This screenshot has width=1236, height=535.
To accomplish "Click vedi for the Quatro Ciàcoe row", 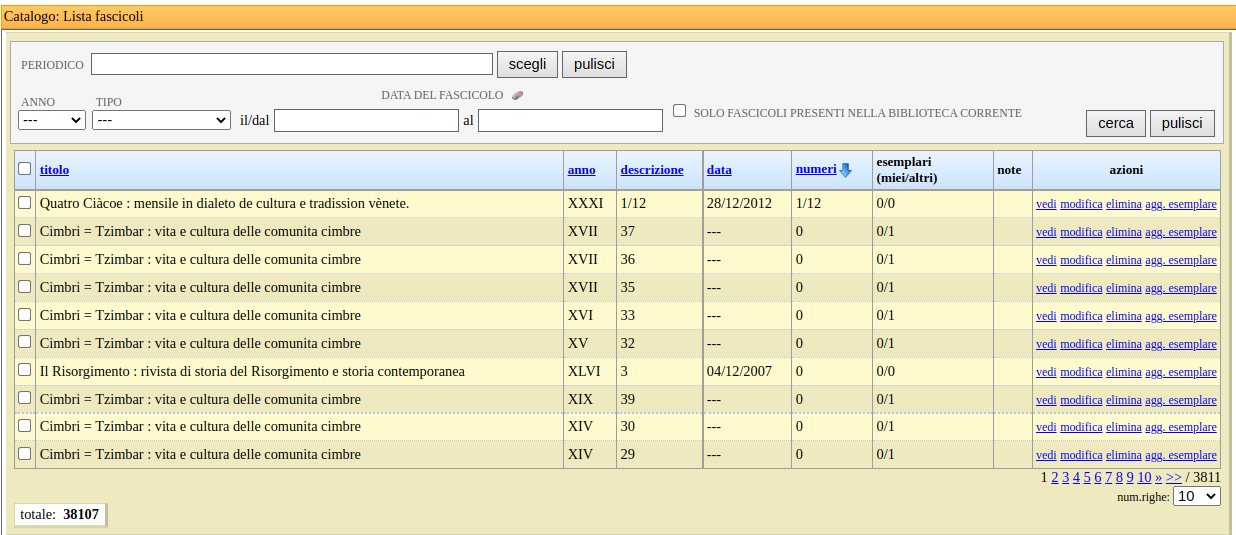I will point(1046,204).
